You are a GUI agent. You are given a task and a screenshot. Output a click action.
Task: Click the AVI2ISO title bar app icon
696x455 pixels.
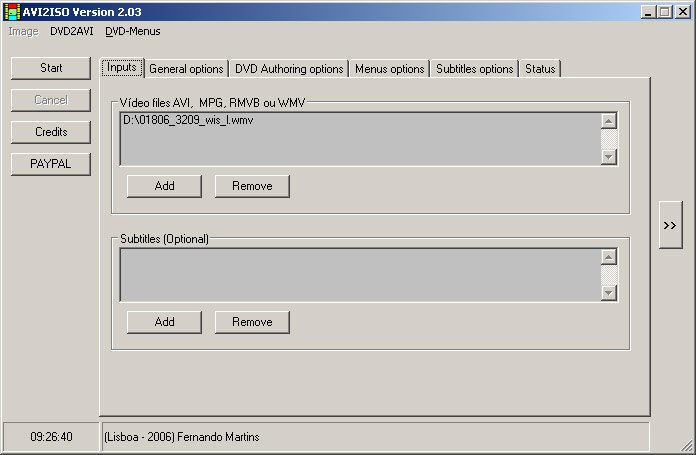point(14,11)
